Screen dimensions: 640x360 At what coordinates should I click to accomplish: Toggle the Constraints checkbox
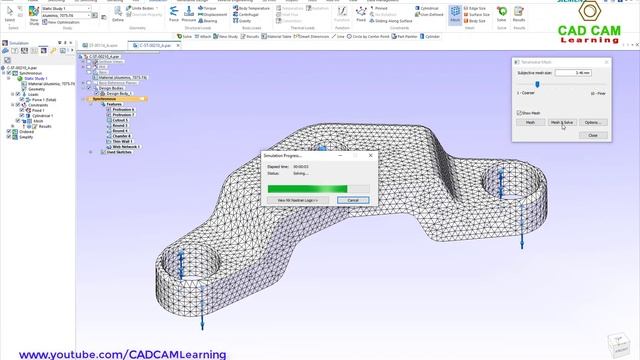[x=18, y=105]
